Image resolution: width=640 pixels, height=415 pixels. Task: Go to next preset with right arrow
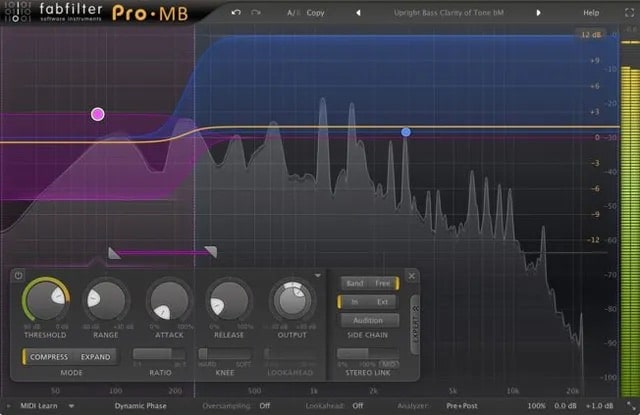point(538,13)
